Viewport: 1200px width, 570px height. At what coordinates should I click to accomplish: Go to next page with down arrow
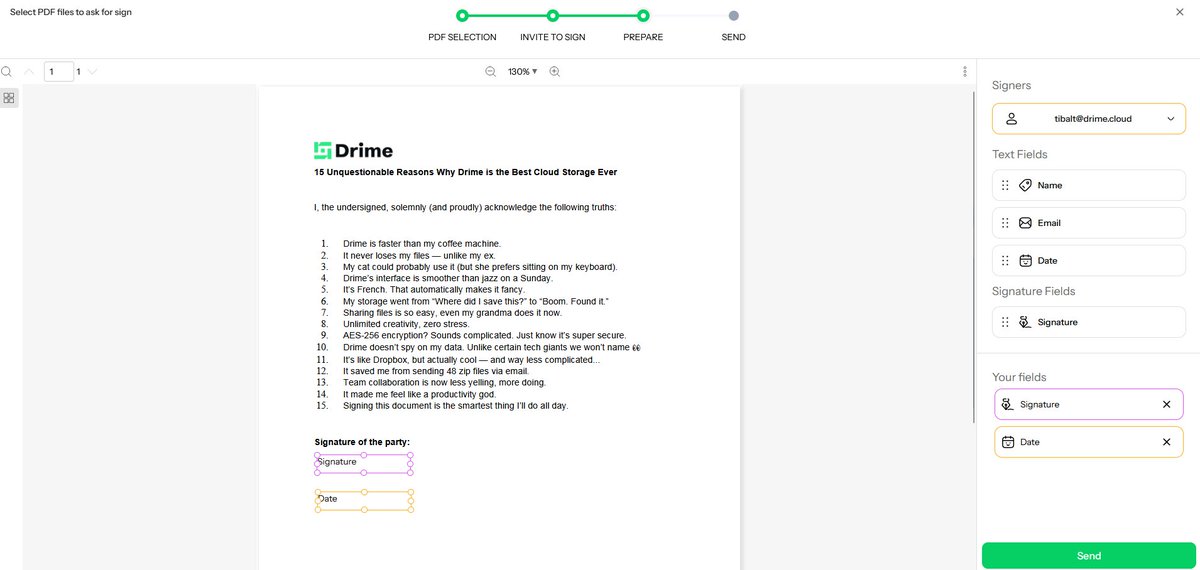coord(93,72)
